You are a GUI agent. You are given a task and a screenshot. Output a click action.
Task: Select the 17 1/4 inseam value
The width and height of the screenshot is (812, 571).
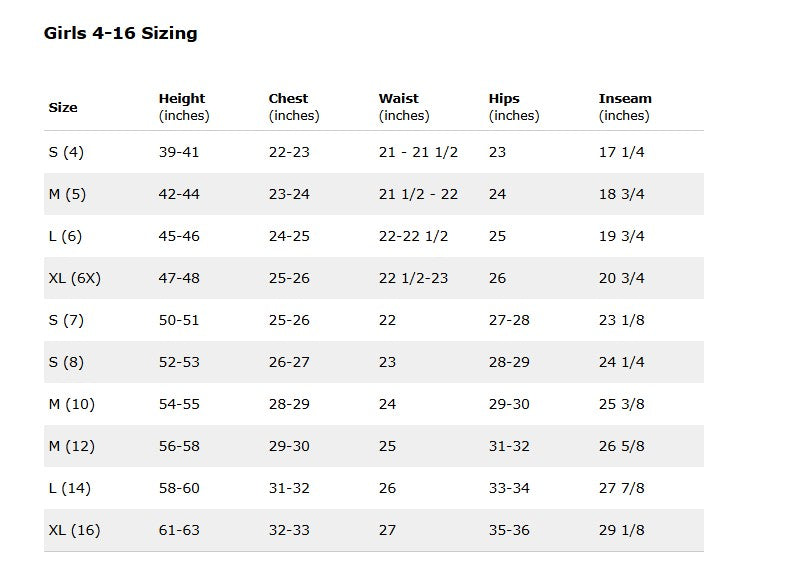[621, 152]
